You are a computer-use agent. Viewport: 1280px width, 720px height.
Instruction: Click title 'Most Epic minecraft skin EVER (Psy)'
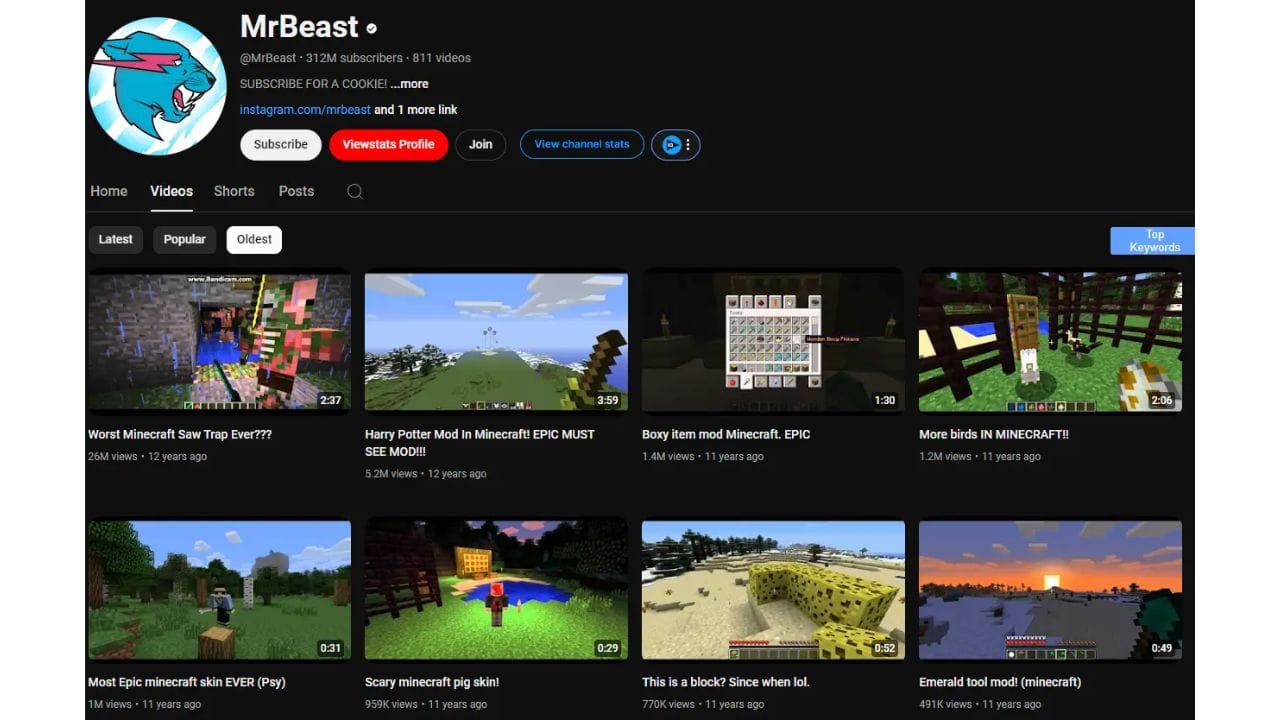[x=187, y=683]
